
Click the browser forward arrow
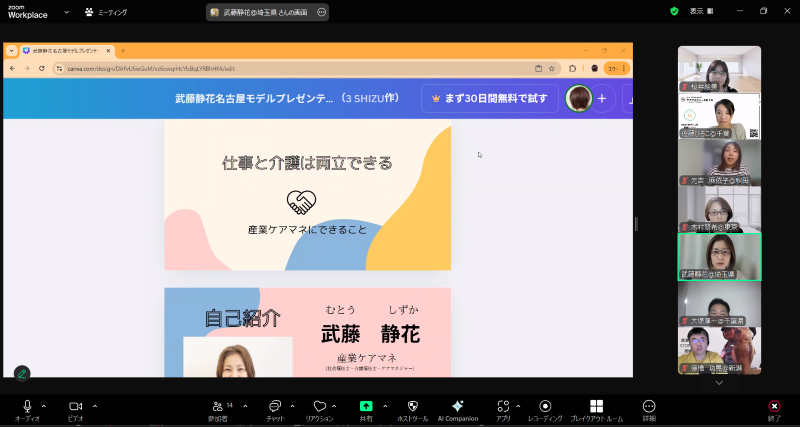tap(27, 68)
